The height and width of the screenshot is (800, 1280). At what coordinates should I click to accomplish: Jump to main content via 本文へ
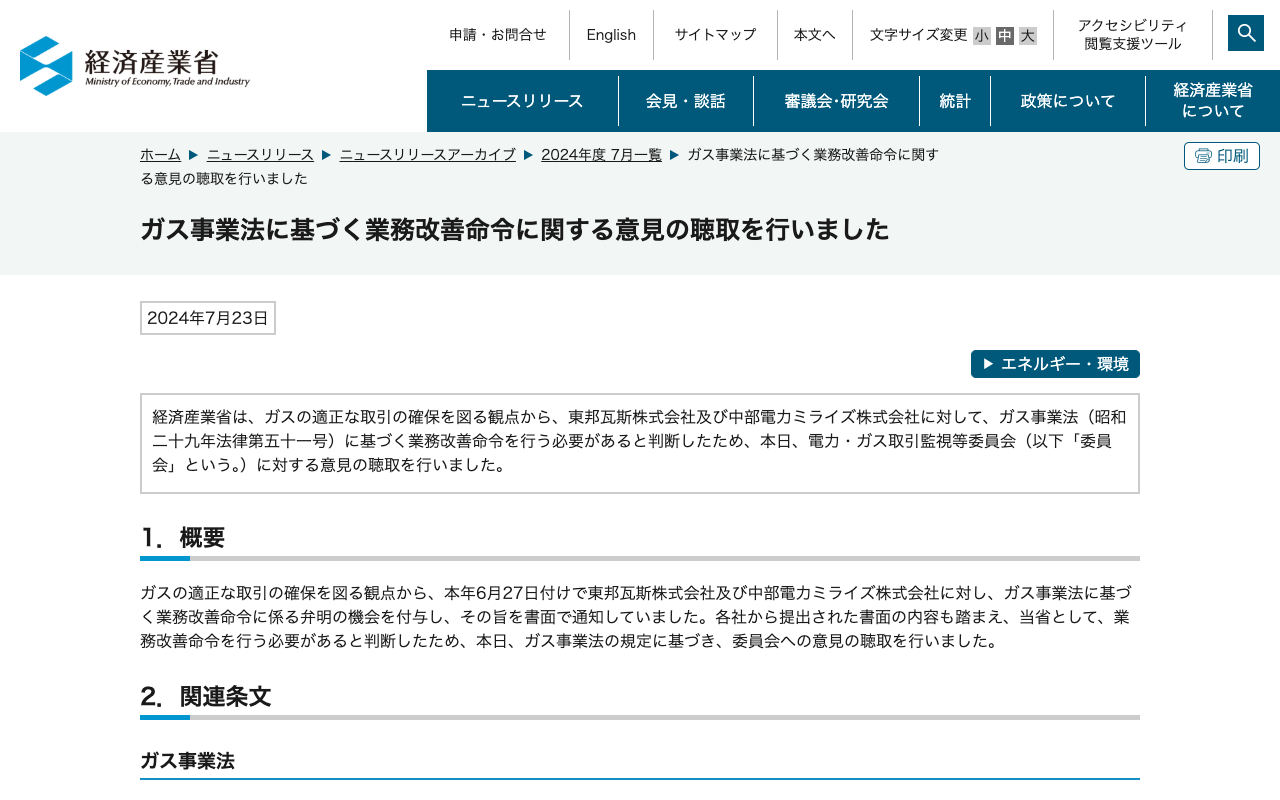click(x=815, y=35)
